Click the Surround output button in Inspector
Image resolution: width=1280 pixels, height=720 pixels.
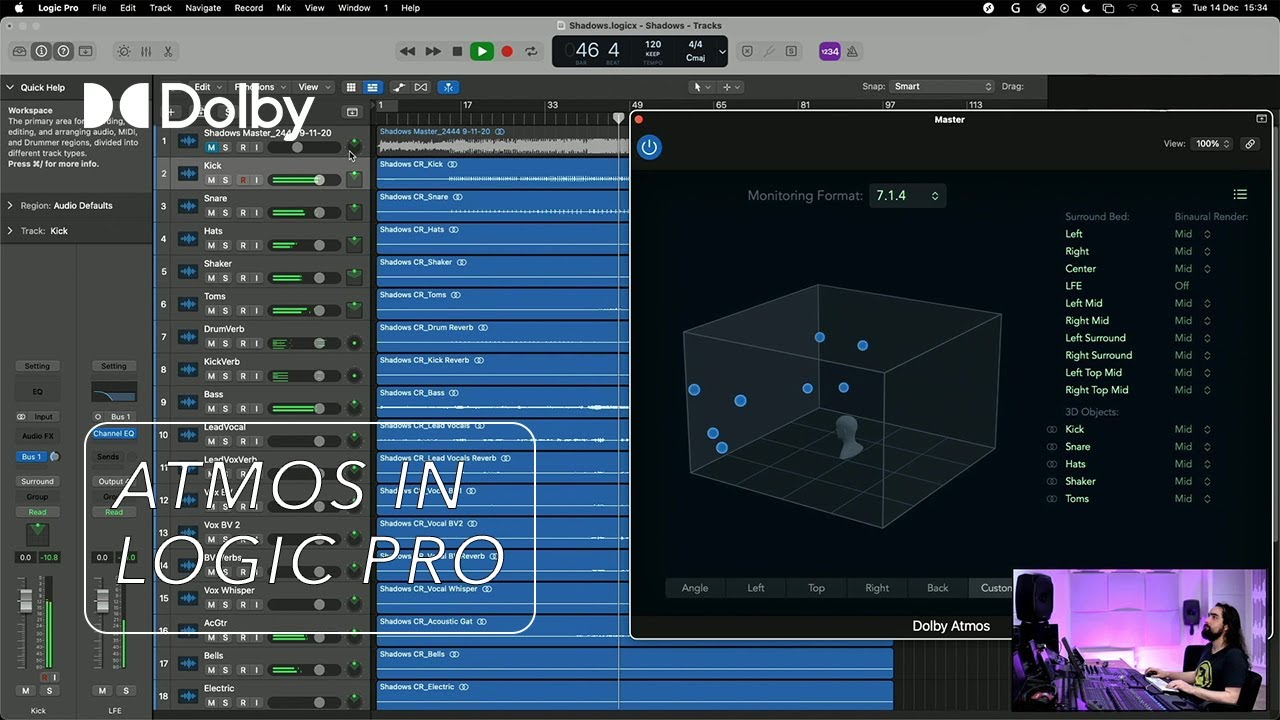pos(37,481)
